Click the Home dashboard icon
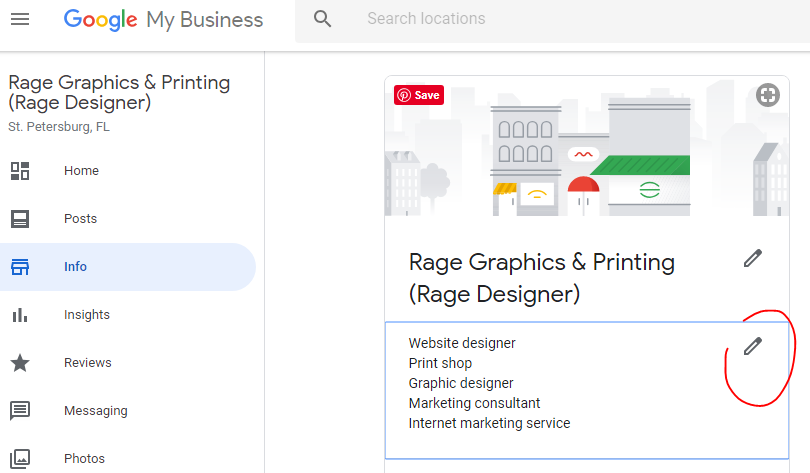The height and width of the screenshot is (473, 810). click(20, 171)
